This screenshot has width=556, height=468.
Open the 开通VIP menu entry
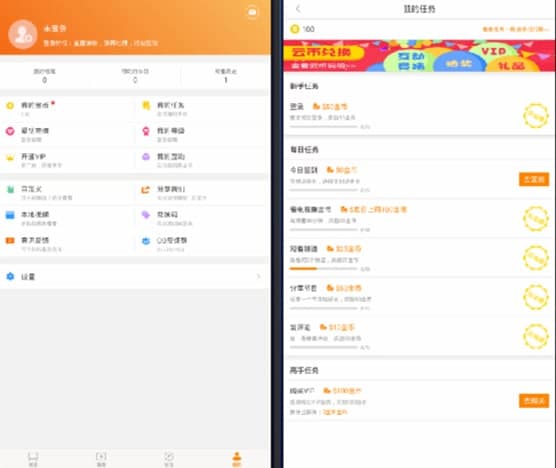click(33, 157)
